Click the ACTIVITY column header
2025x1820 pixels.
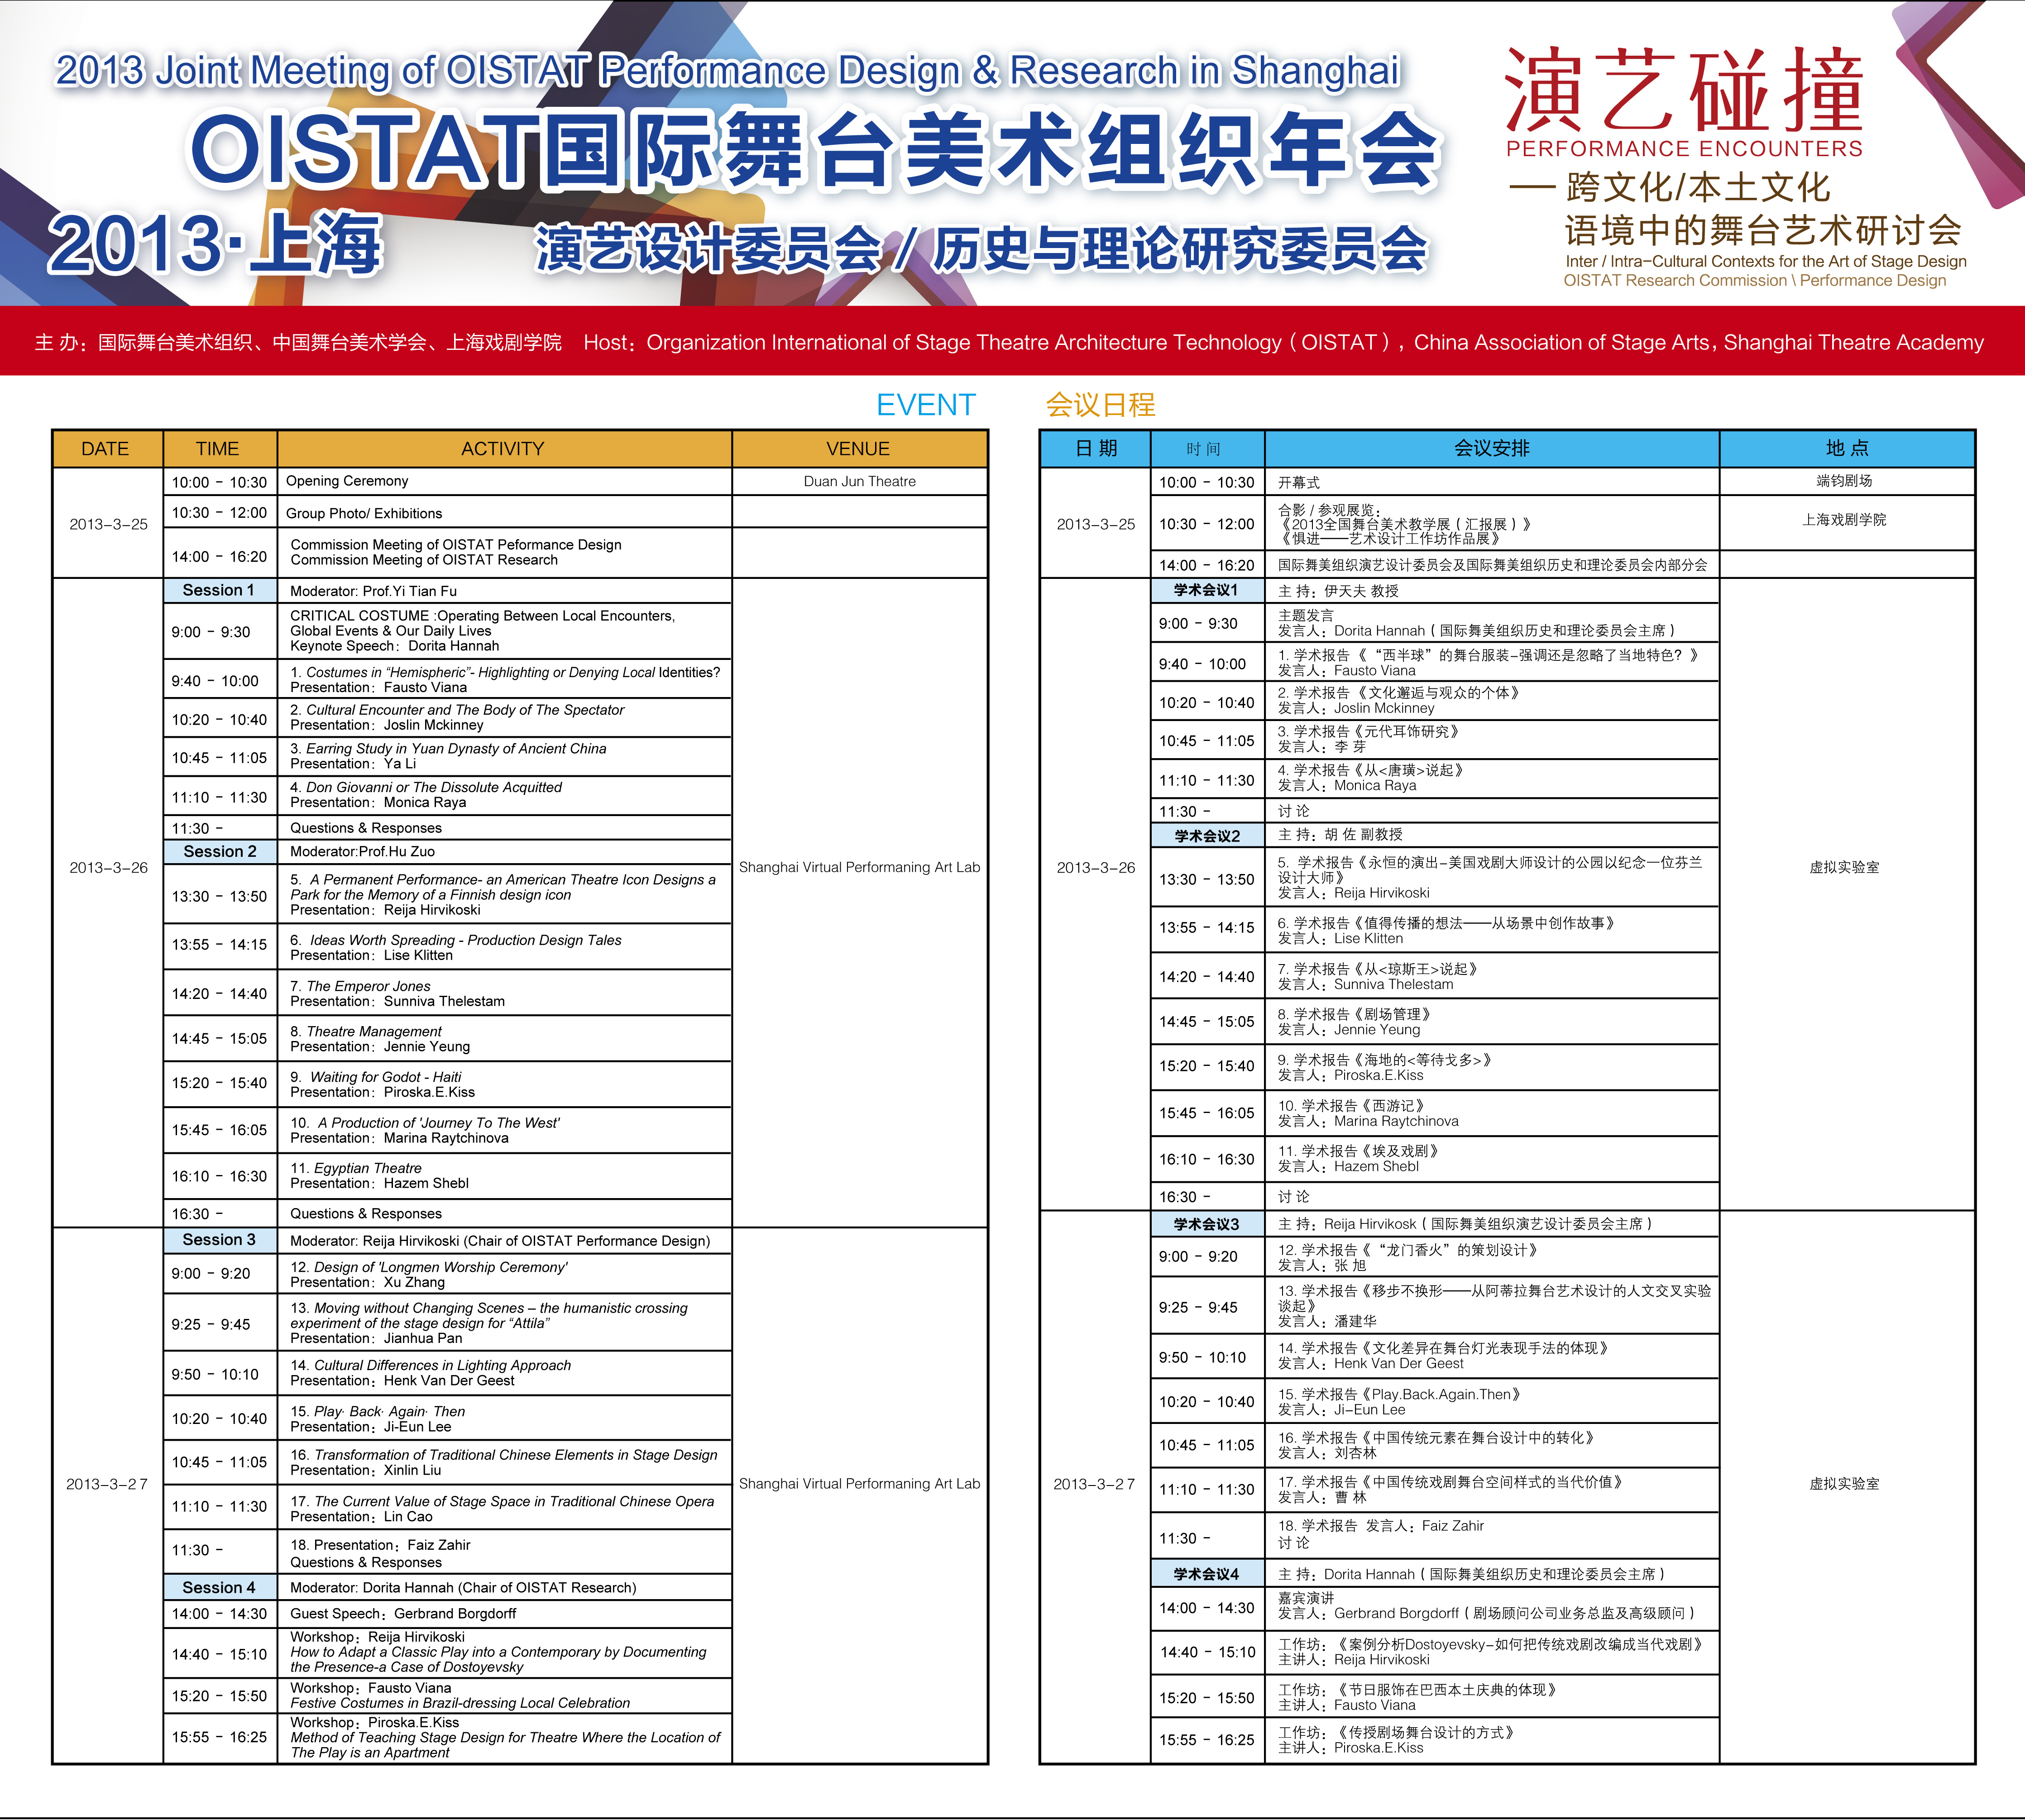coord(503,449)
